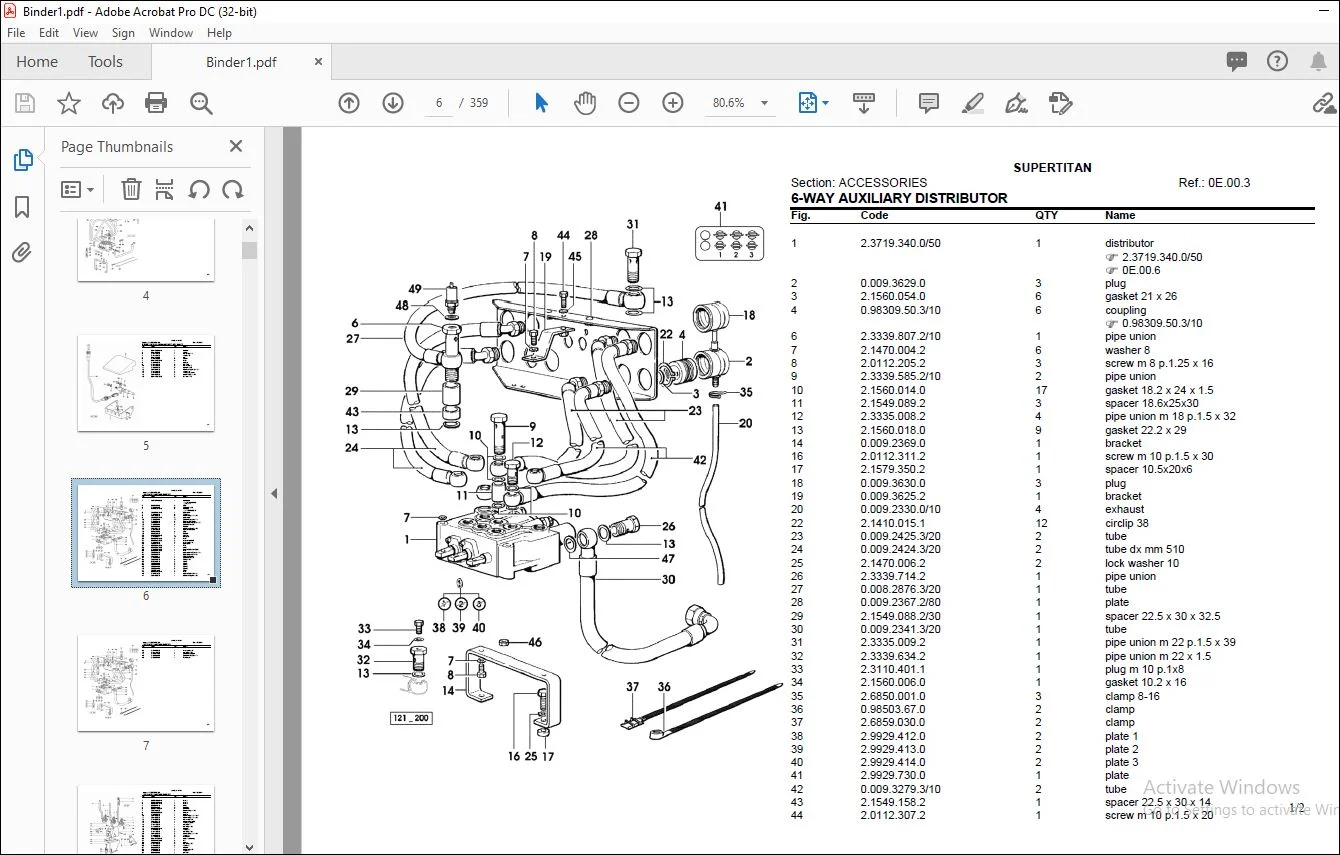
Task: Open the Bookmarks pane
Action: (22, 207)
